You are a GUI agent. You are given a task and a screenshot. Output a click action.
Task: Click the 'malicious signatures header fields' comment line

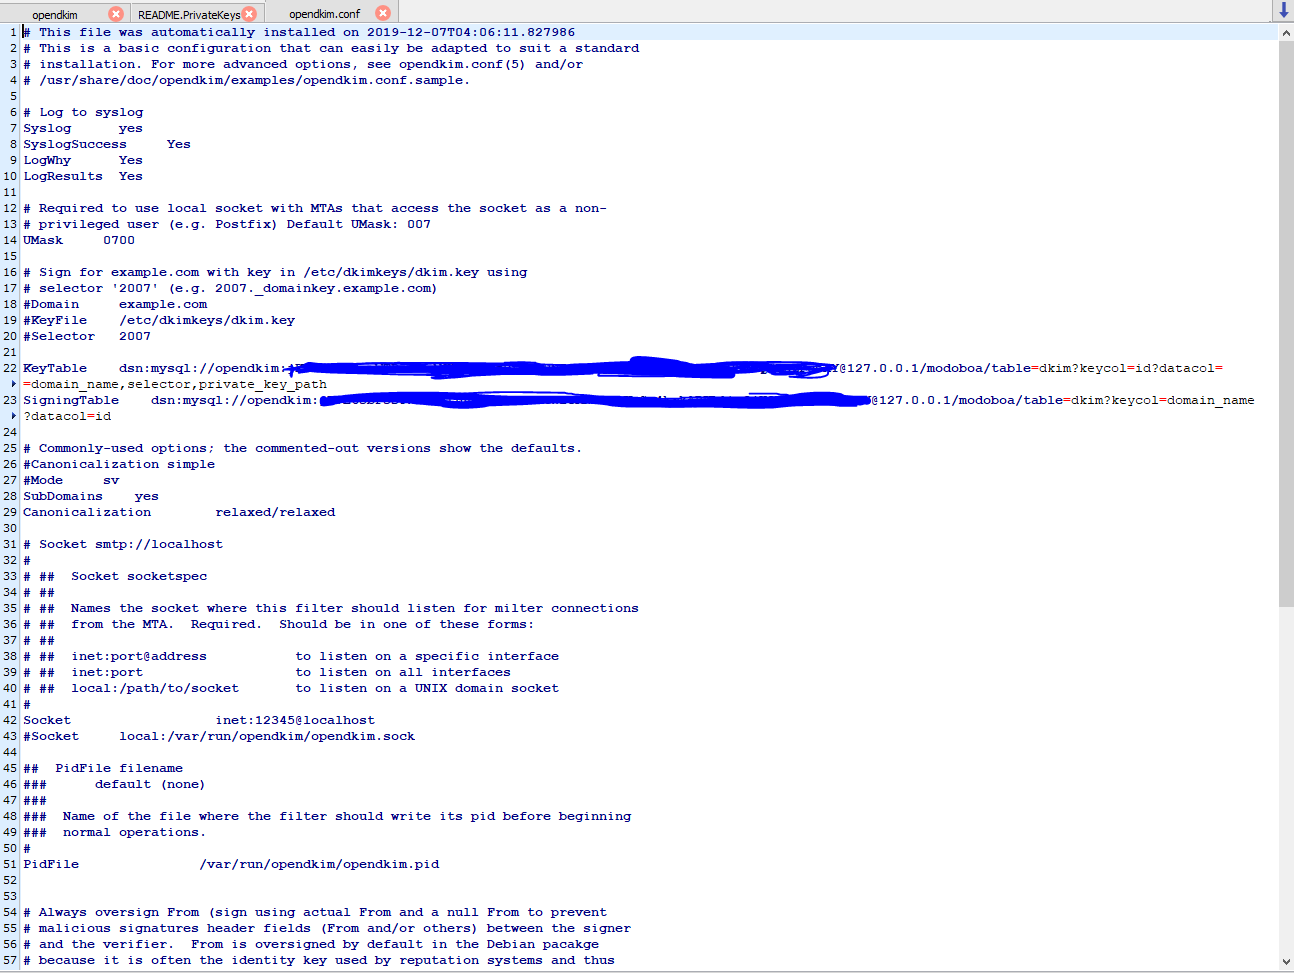[327, 928]
